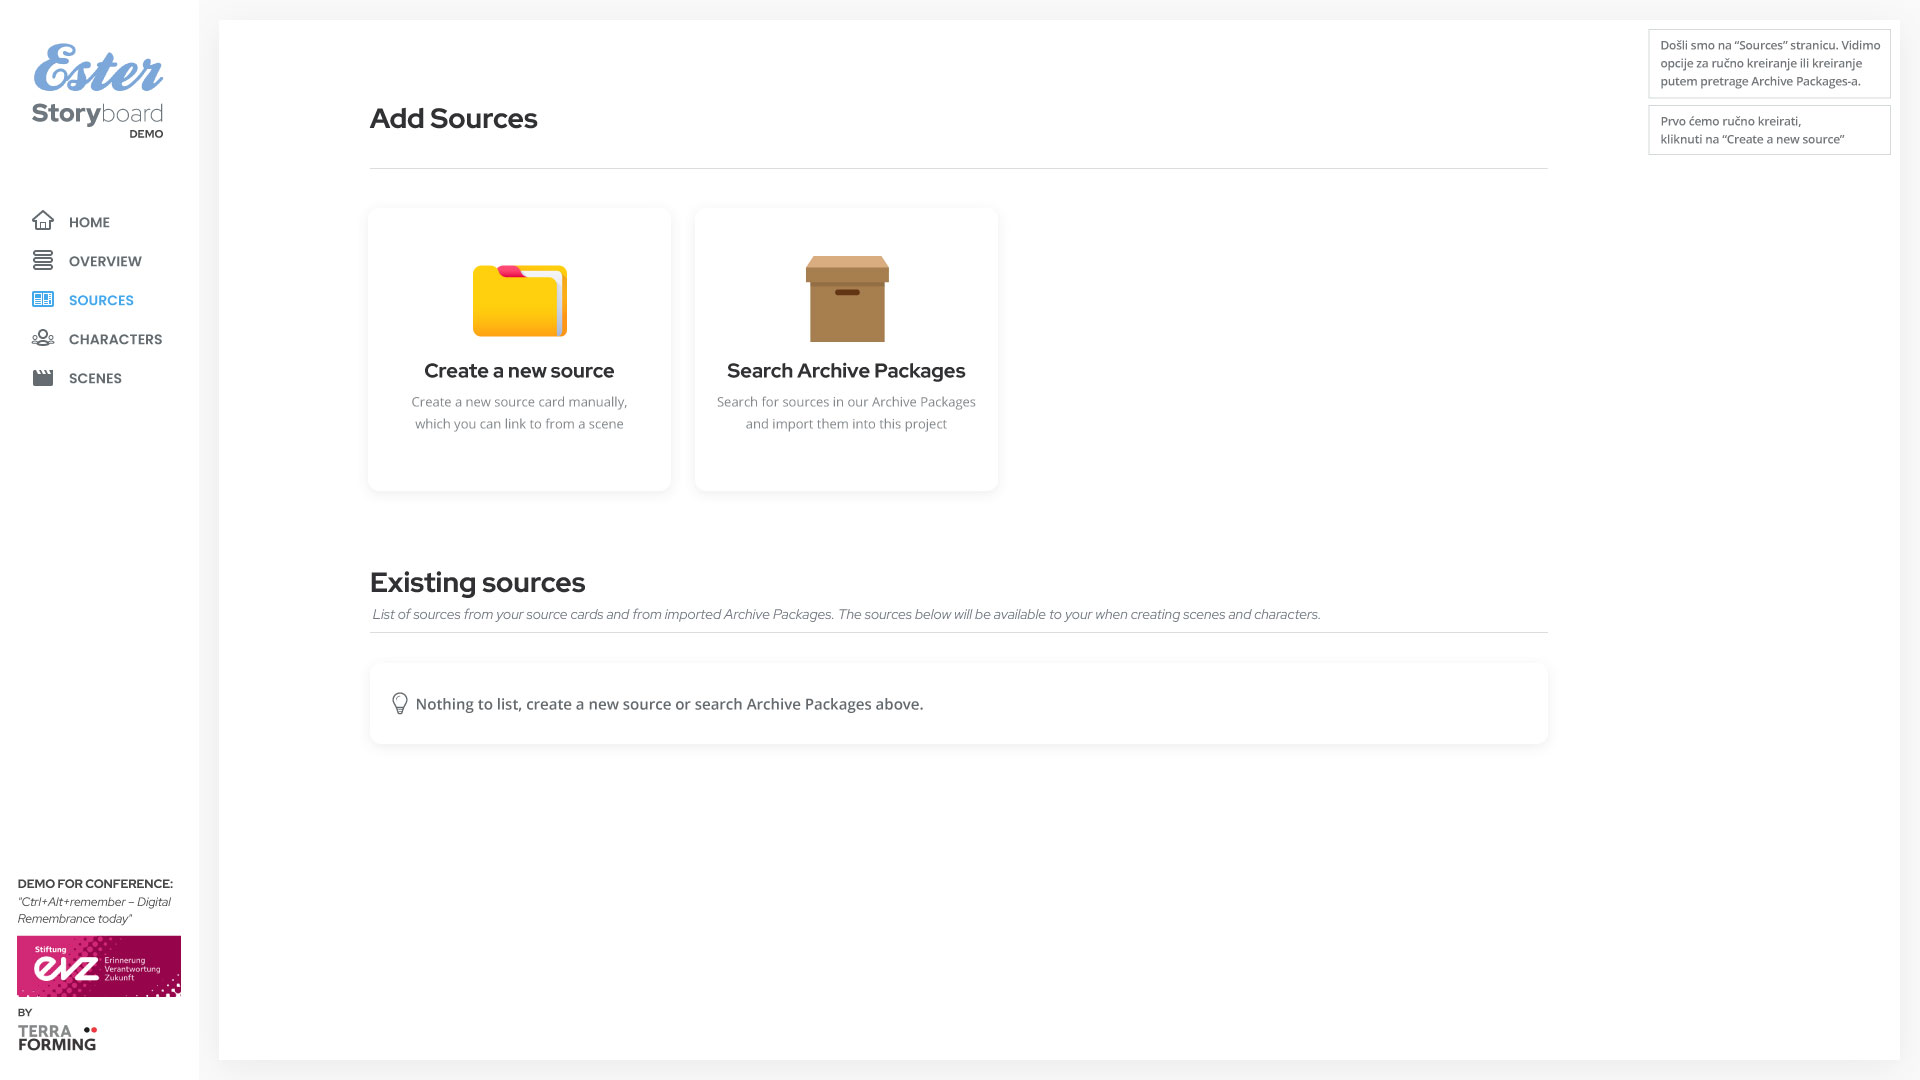Click the Overview stacked-layers icon

pos(42,260)
